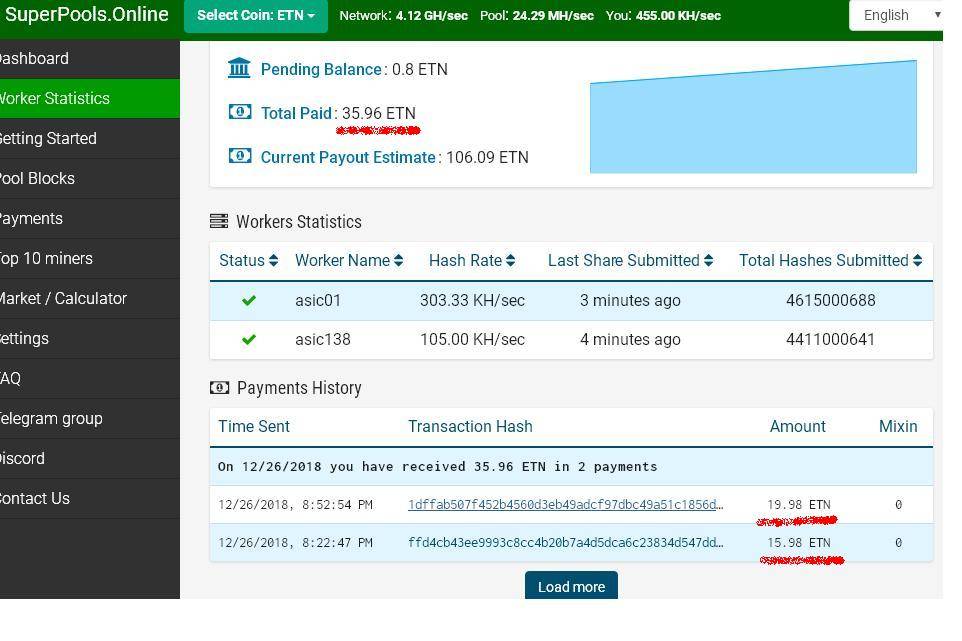Sort by Hash Rate column arrows

[510, 261]
